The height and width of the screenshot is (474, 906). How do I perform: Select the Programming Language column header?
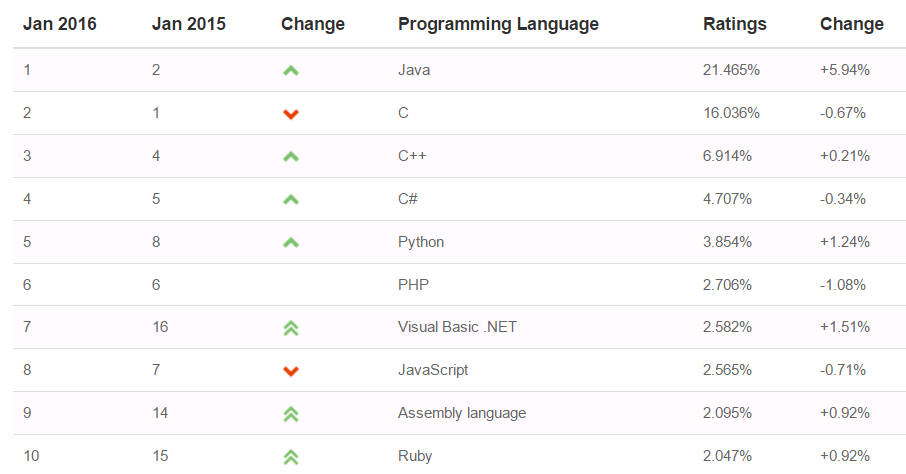coord(498,24)
